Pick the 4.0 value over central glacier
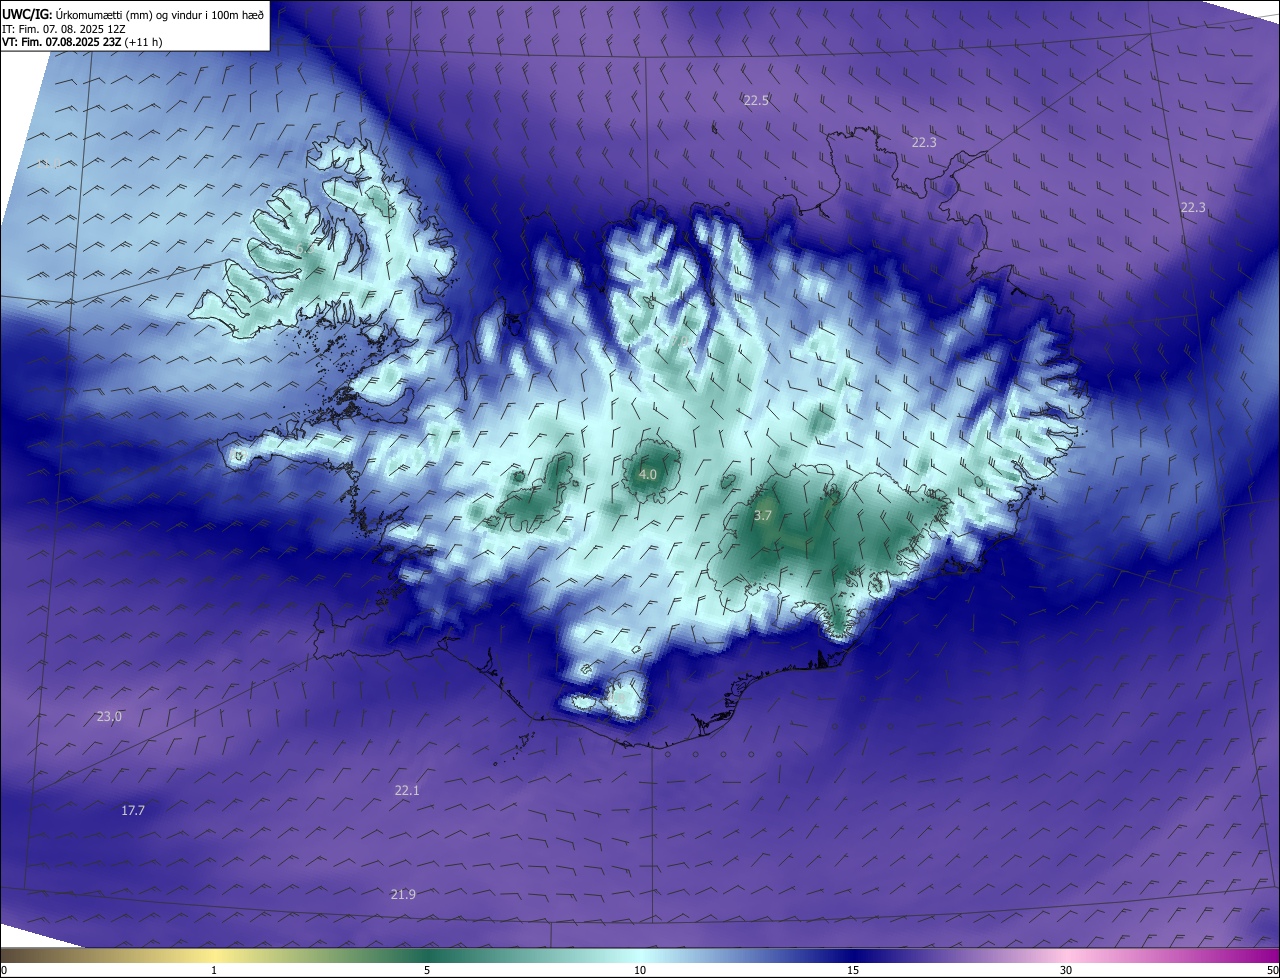This screenshot has width=1280, height=978. pyautogui.click(x=648, y=474)
